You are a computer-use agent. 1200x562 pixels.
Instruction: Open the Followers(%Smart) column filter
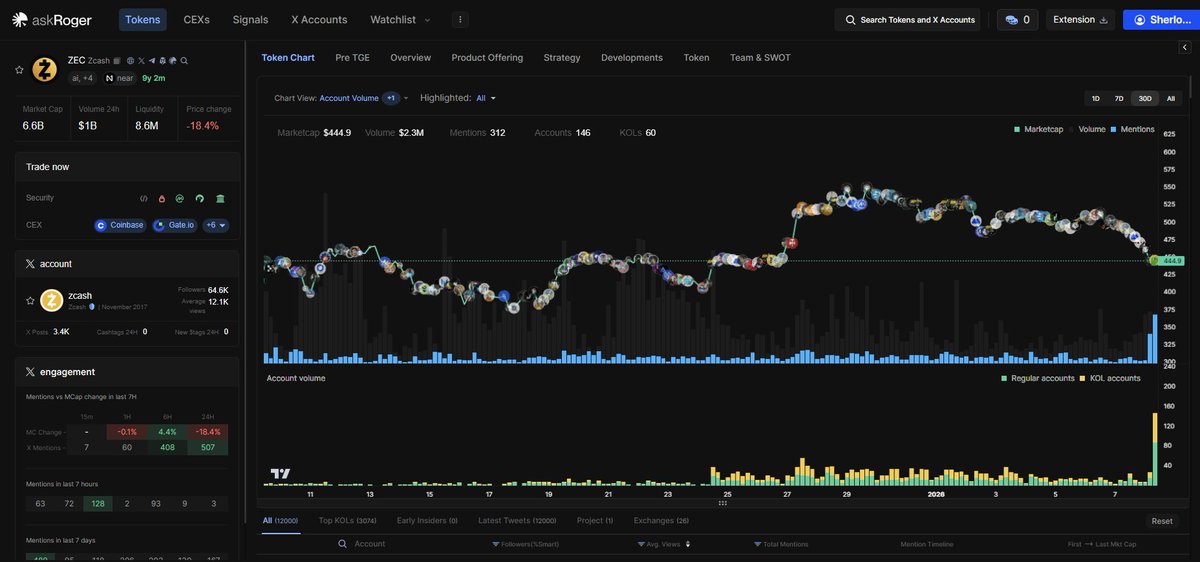click(x=526, y=544)
